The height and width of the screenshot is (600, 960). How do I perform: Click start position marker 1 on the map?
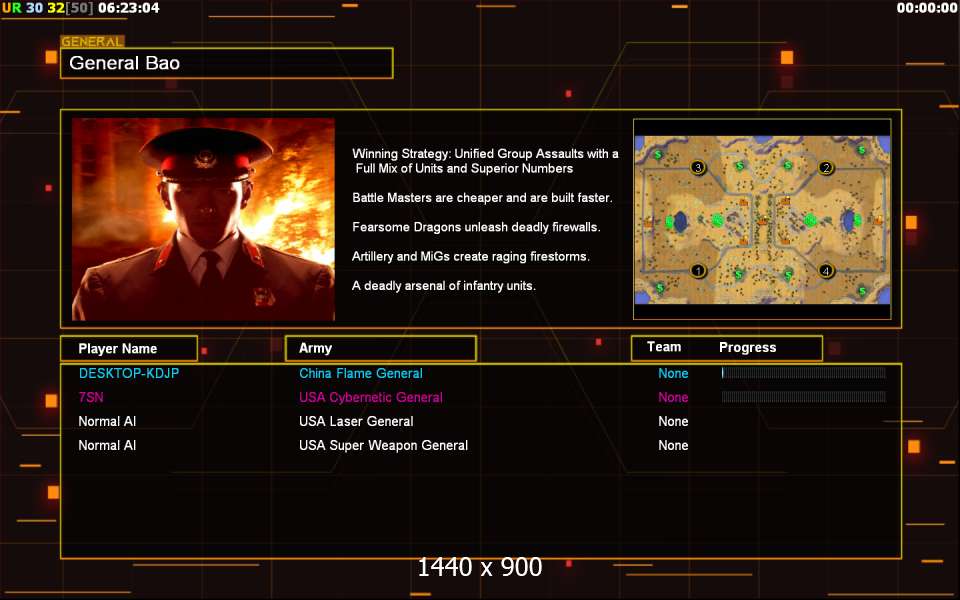(x=697, y=271)
